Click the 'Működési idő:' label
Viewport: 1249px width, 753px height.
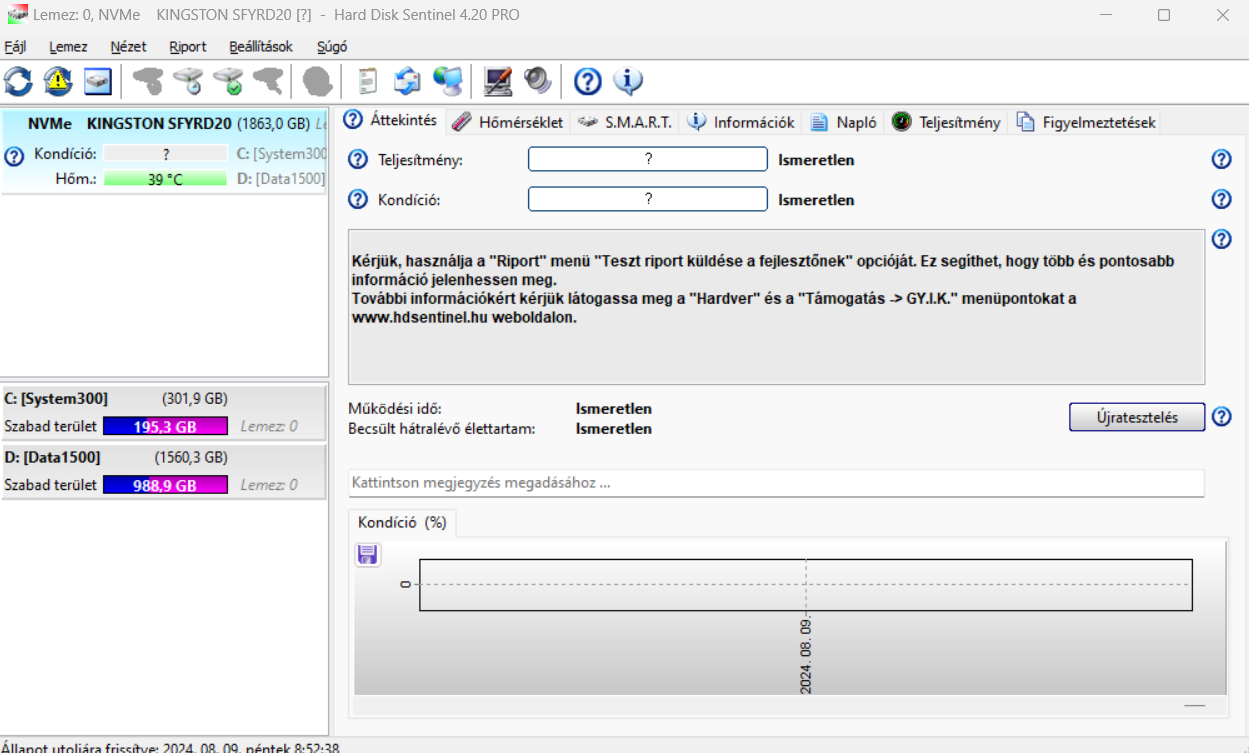[395, 409]
